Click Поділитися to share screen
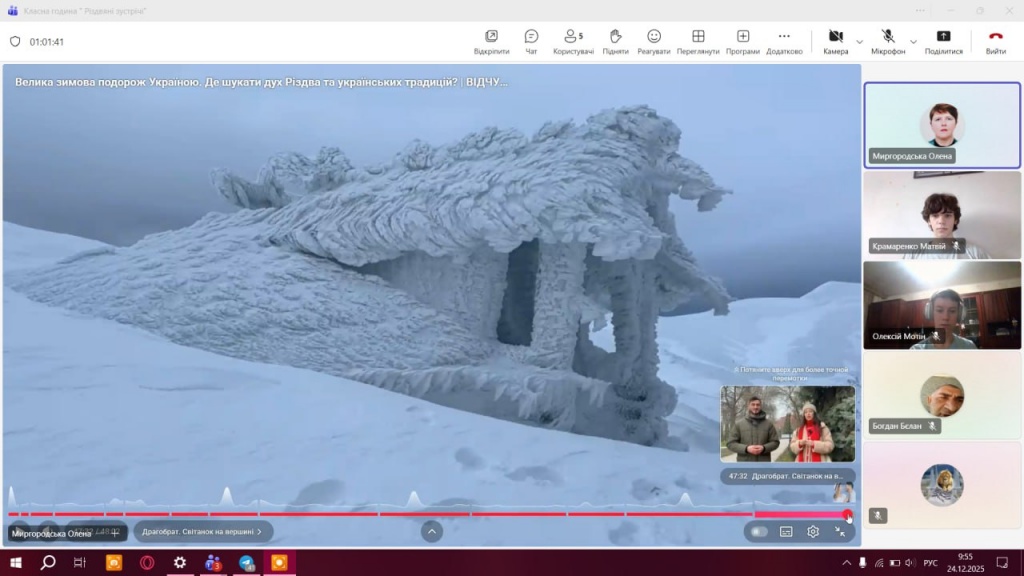The width and height of the screenshot is (1024, 576). (943, 41)
